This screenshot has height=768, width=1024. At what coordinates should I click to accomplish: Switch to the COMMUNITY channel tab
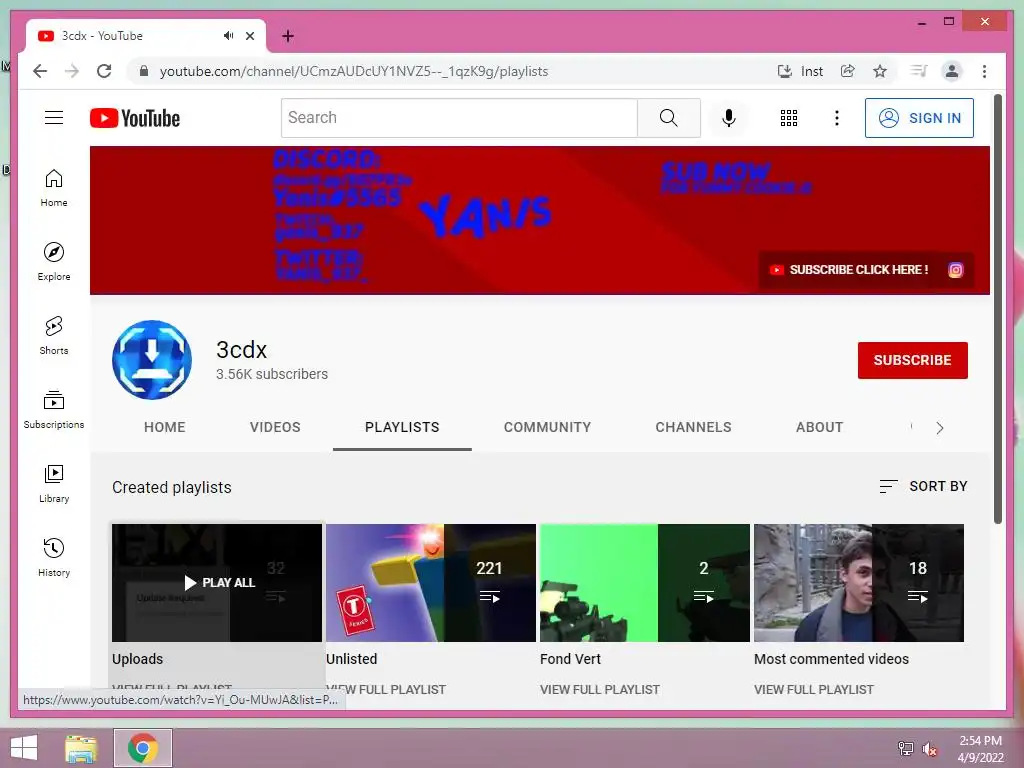point(547,427)
